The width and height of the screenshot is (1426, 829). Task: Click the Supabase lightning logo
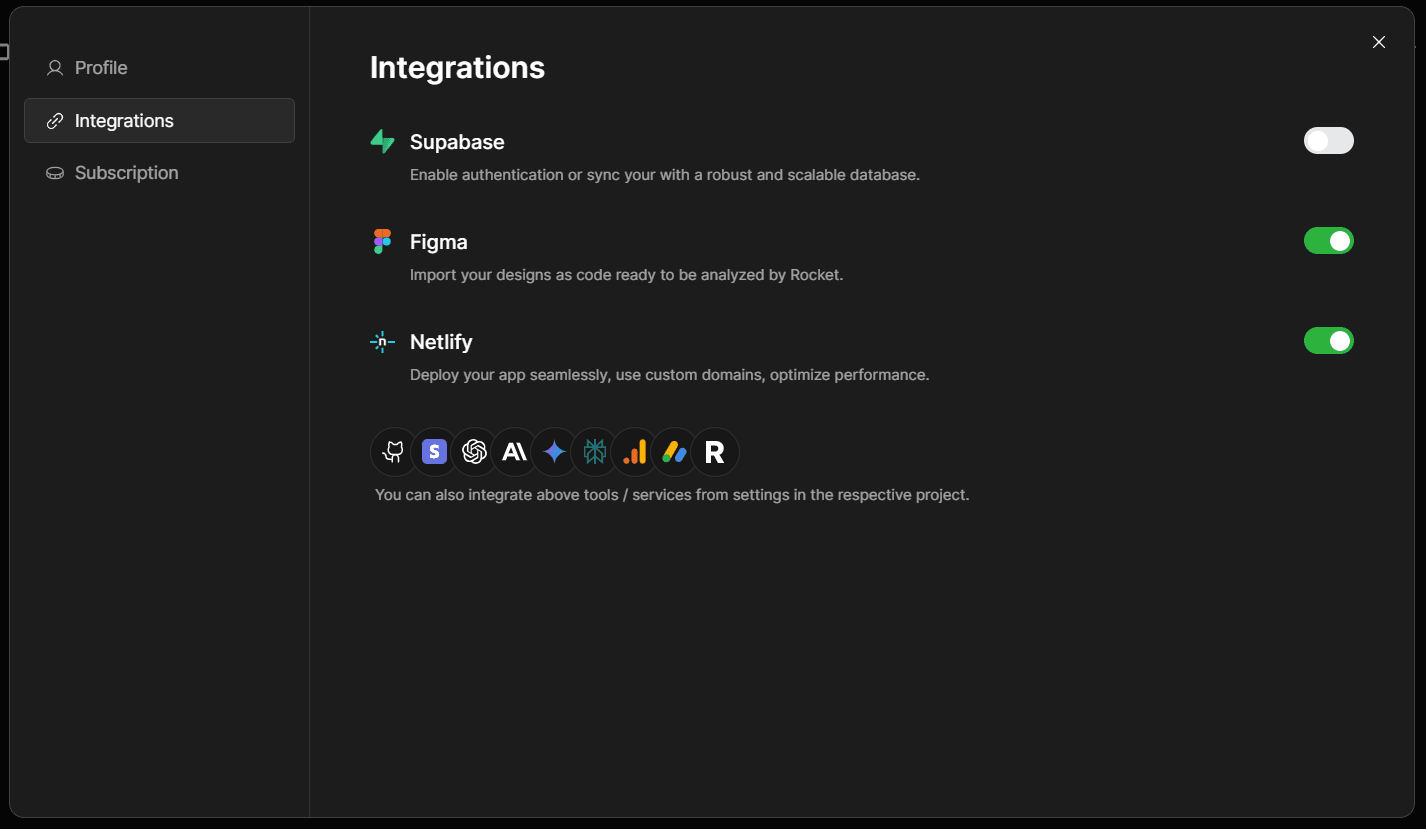pos(382,141)
